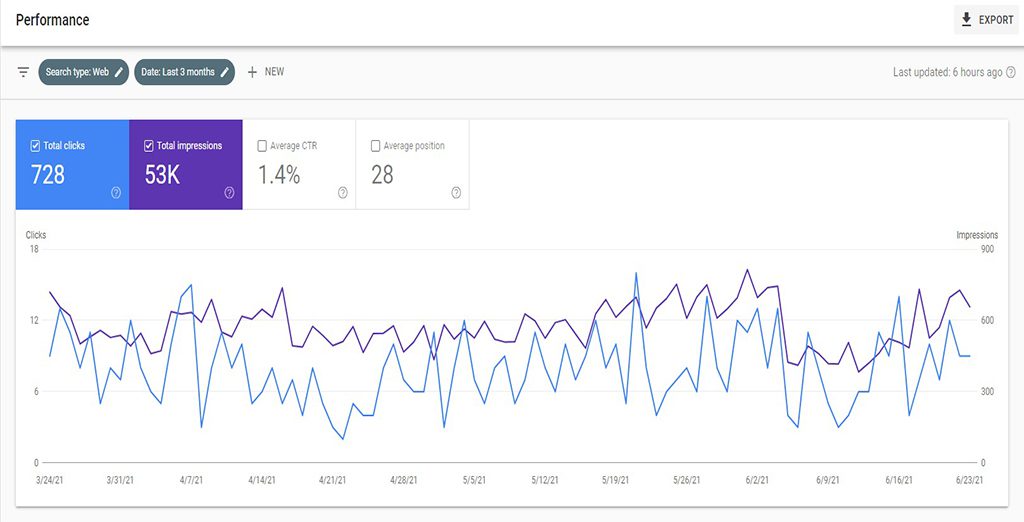Click the NEW filter button label
The image size is (1024, 522).
[274, 72]
